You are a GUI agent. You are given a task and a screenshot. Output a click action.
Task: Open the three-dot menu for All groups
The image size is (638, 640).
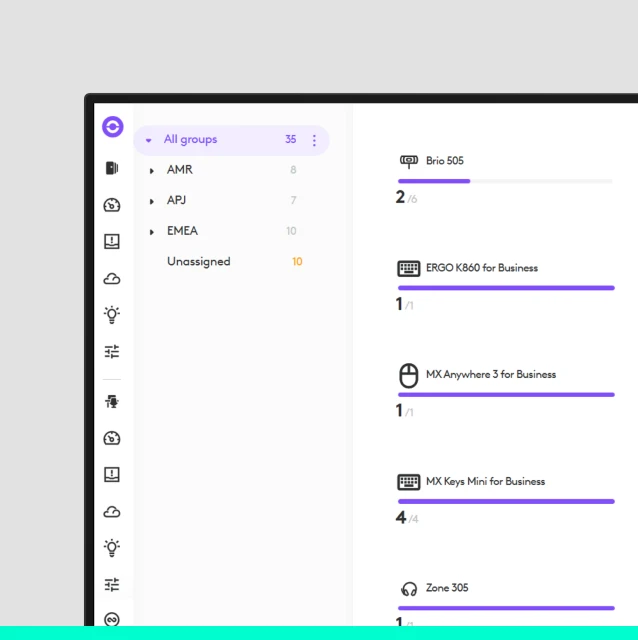pyautogui.click(x=314, y=140)
